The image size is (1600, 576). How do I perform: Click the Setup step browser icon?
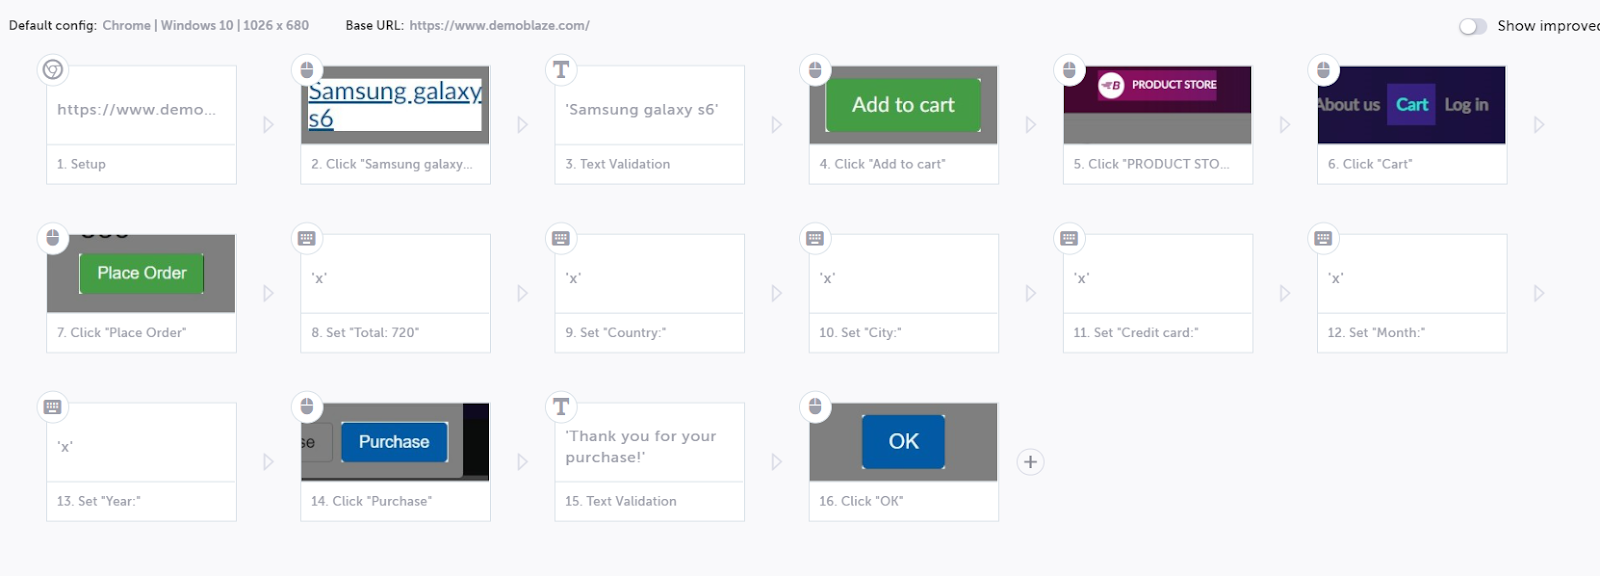pos(53,70)
